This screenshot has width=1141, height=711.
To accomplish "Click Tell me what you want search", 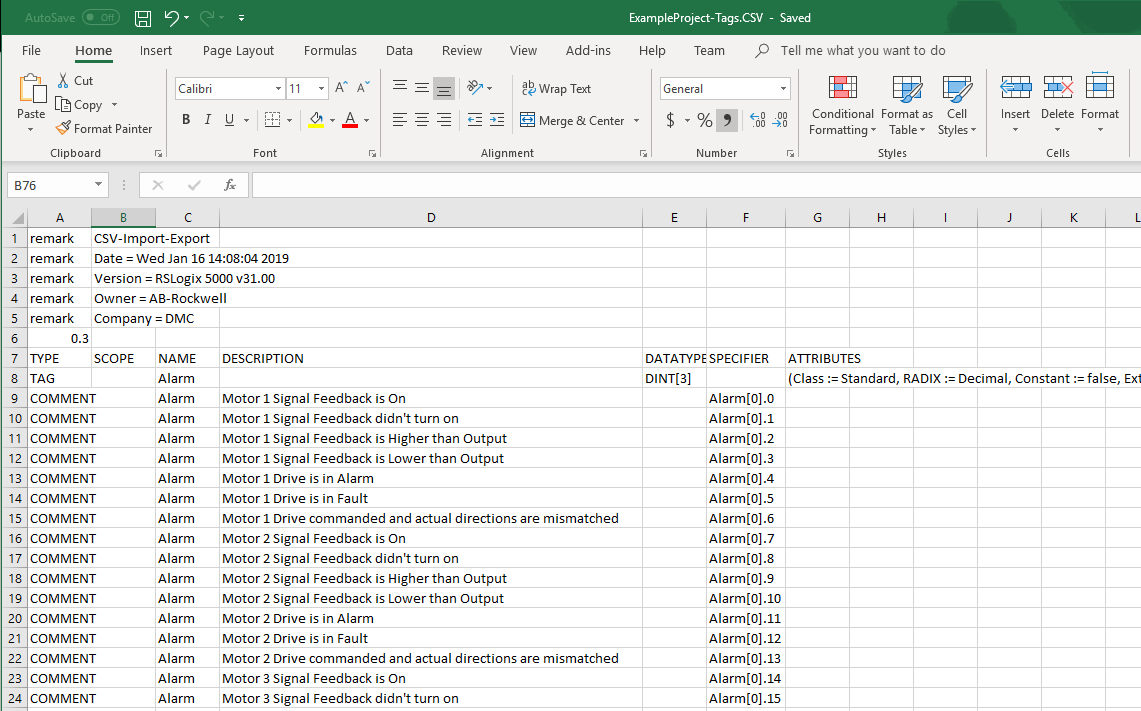I will (862, 50).
